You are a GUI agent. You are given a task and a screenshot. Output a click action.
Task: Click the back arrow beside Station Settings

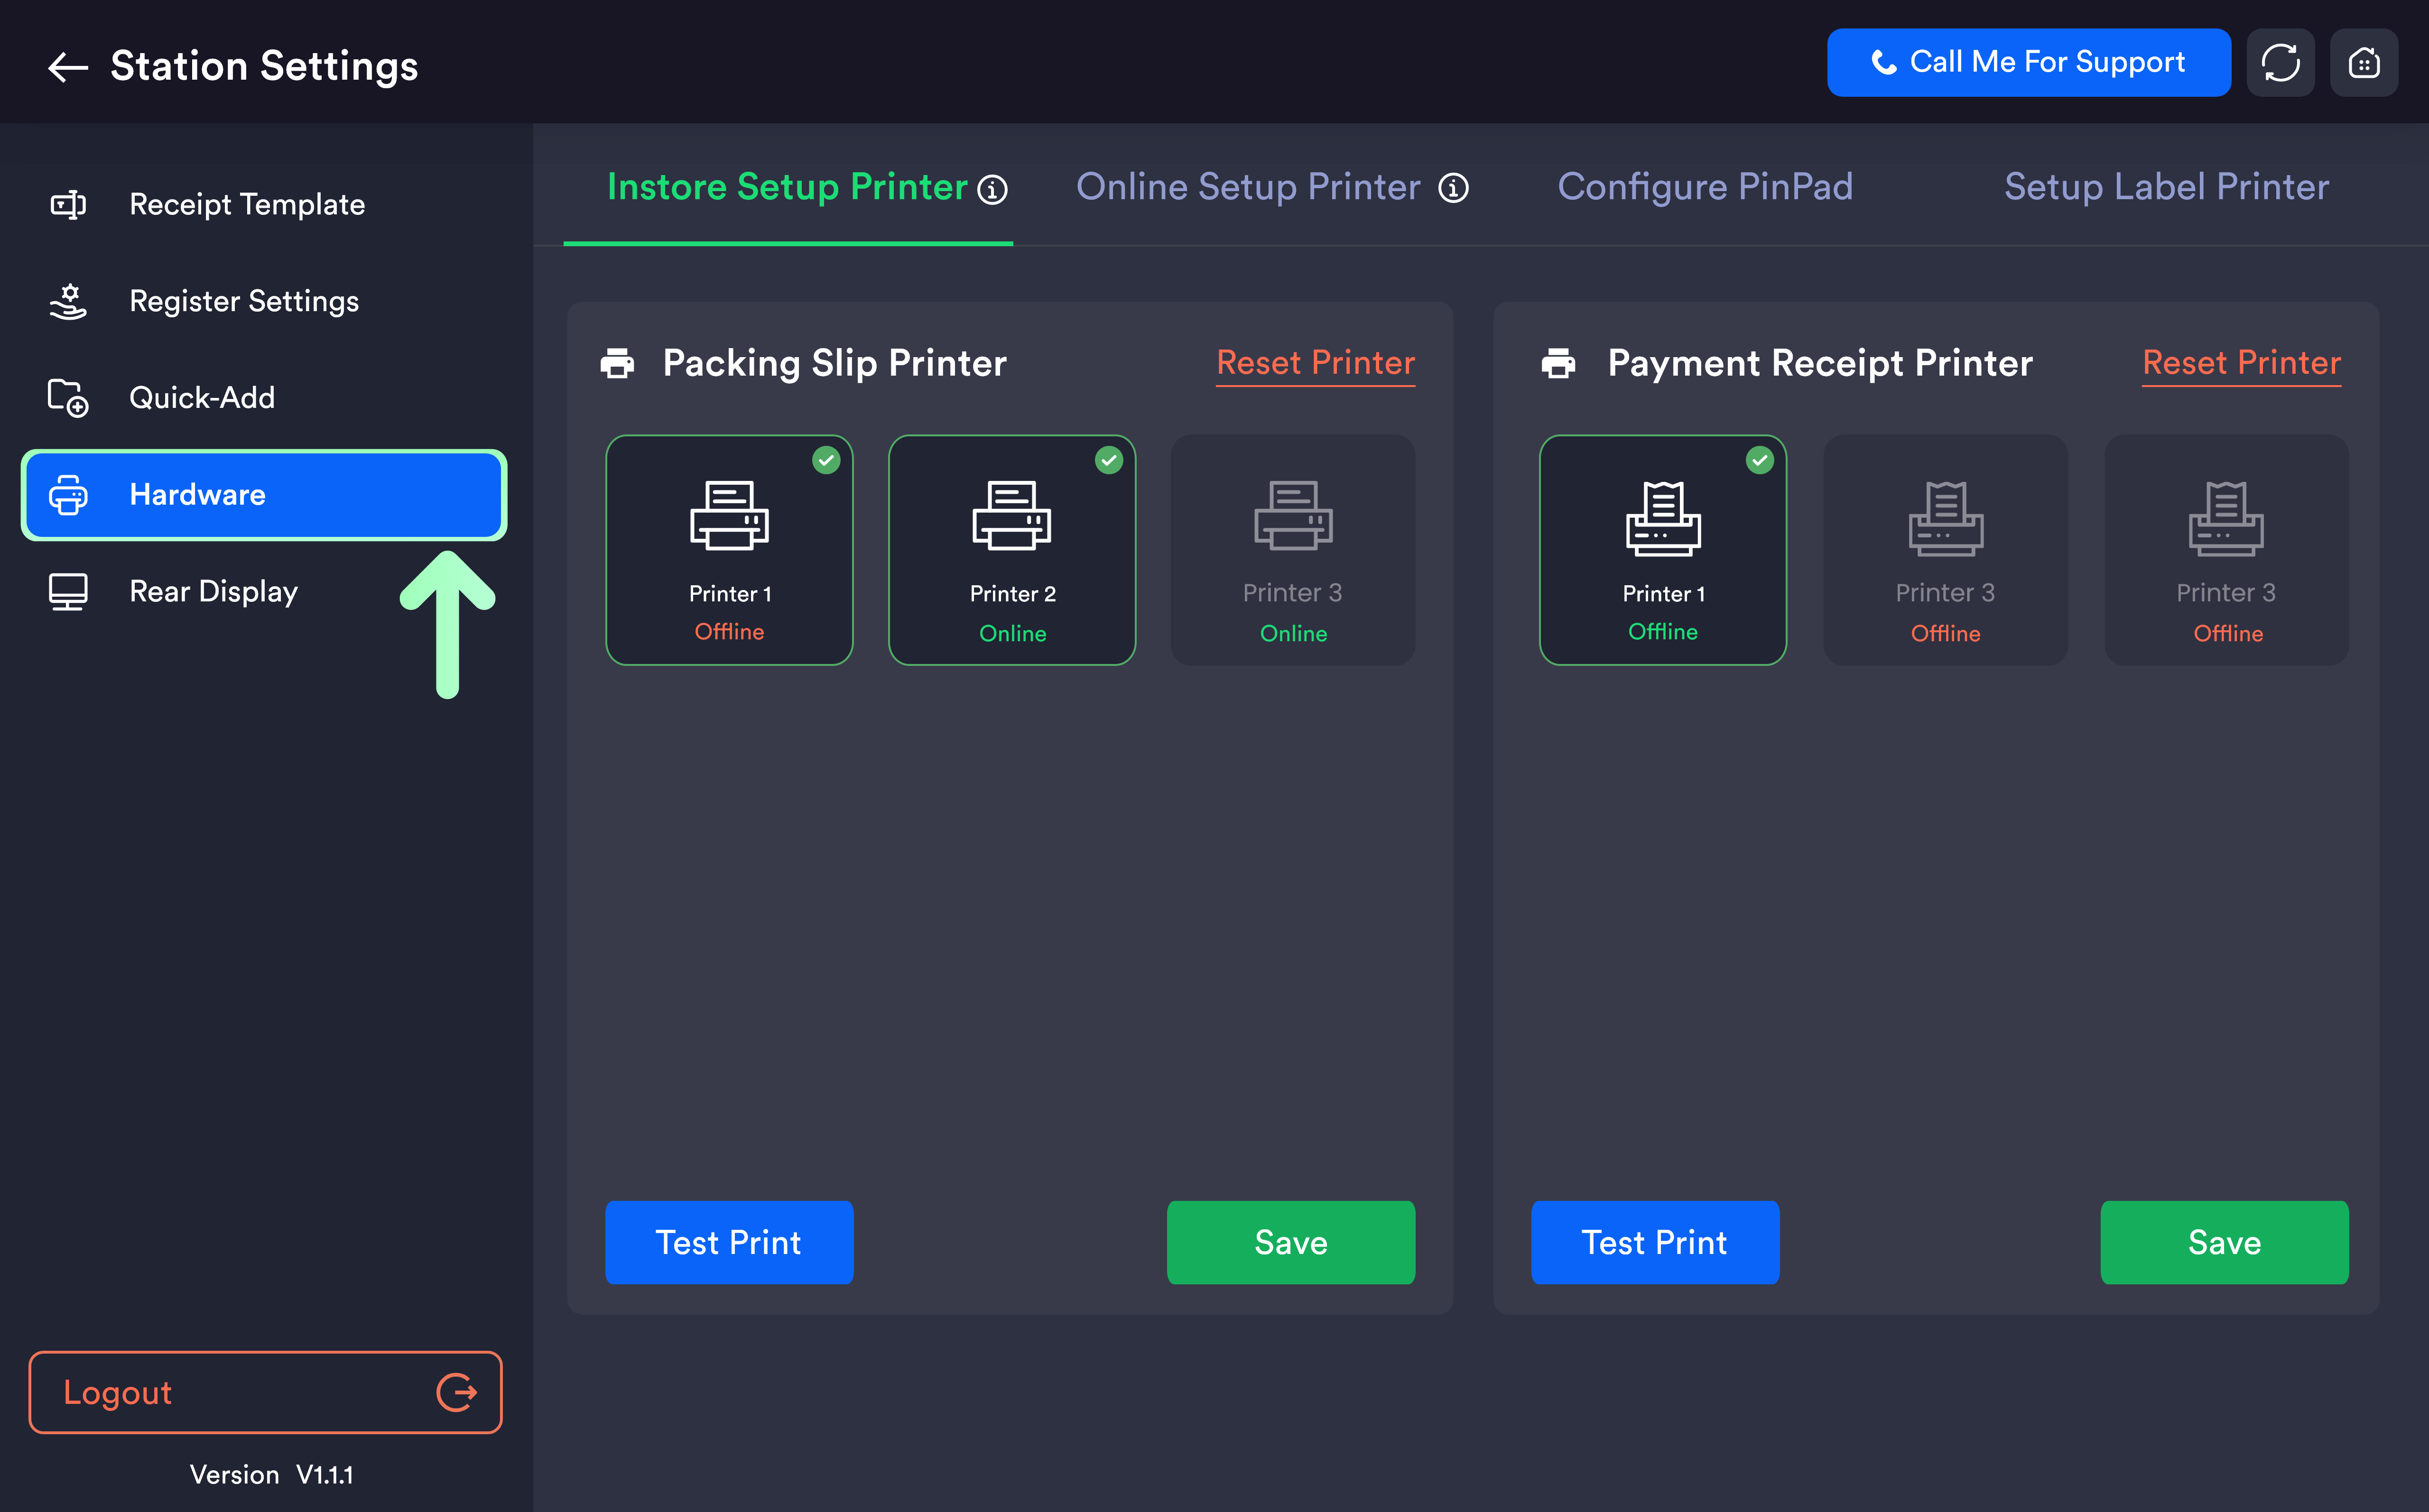[68, 67]
